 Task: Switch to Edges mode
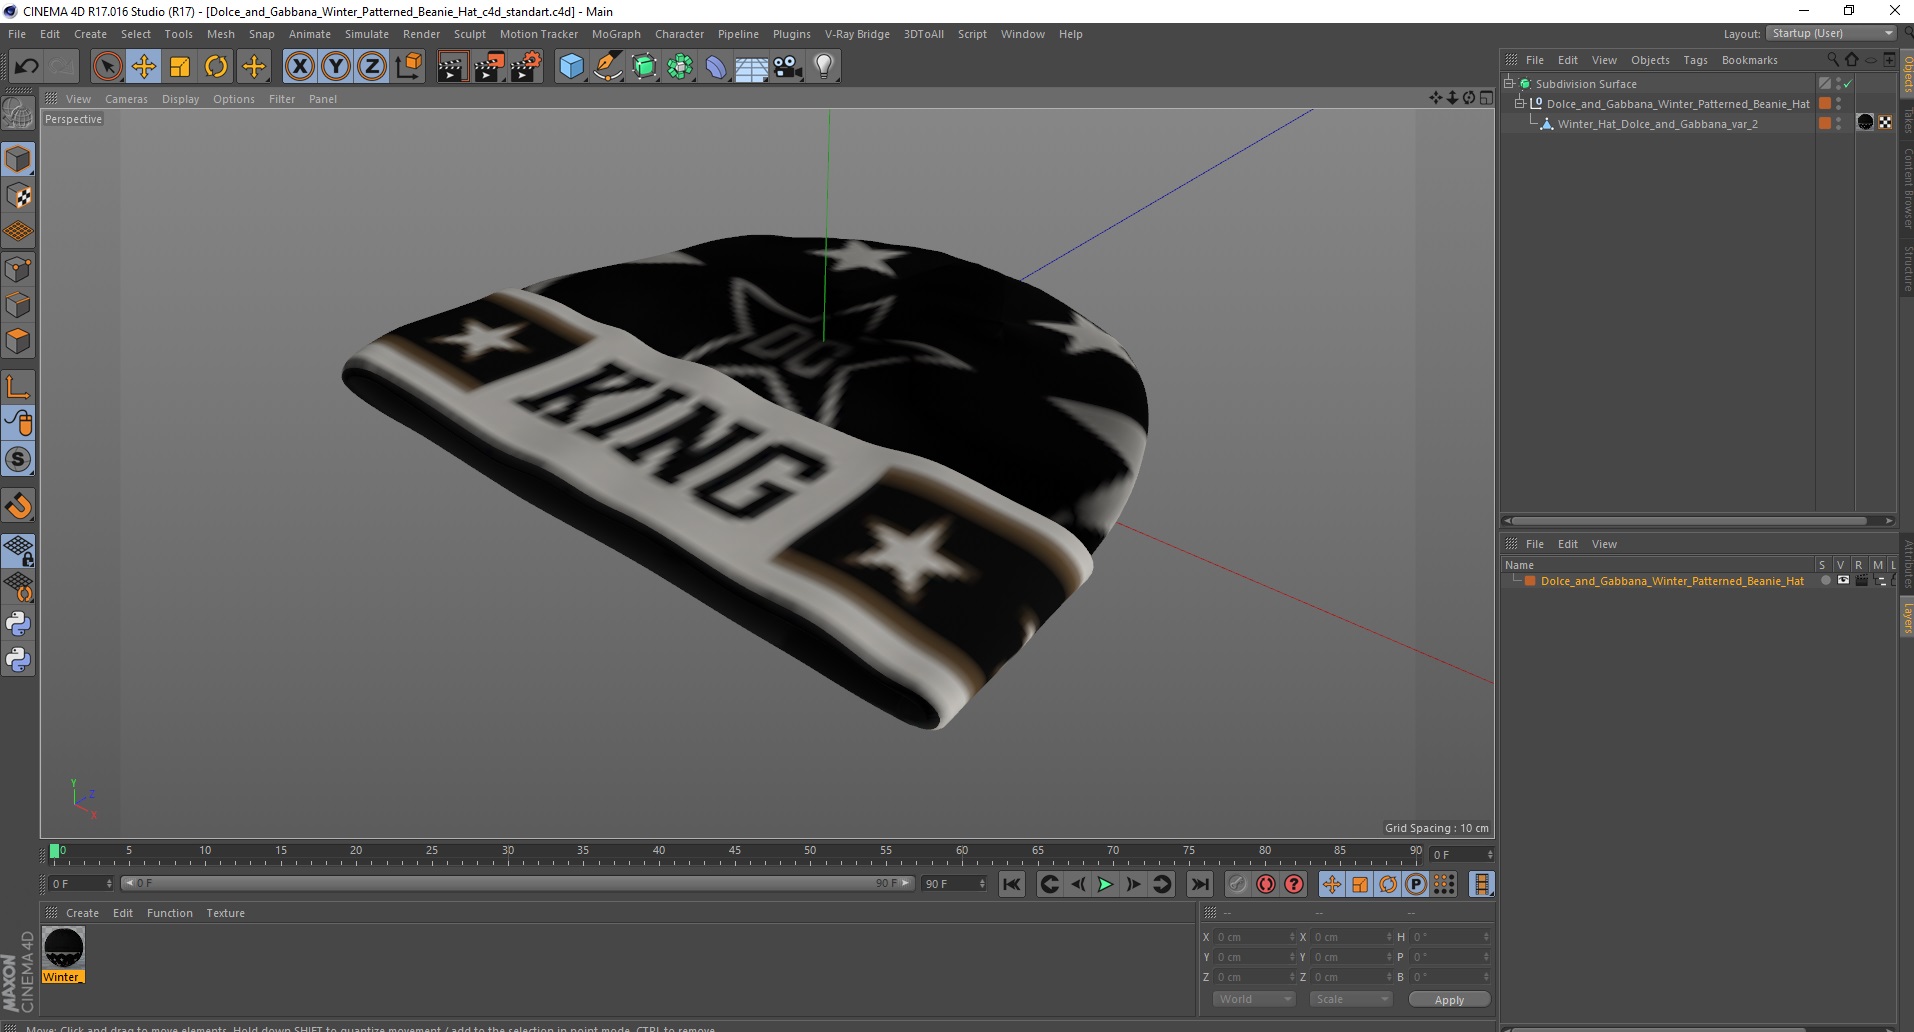pyautogui.click(x=18, y=305)
